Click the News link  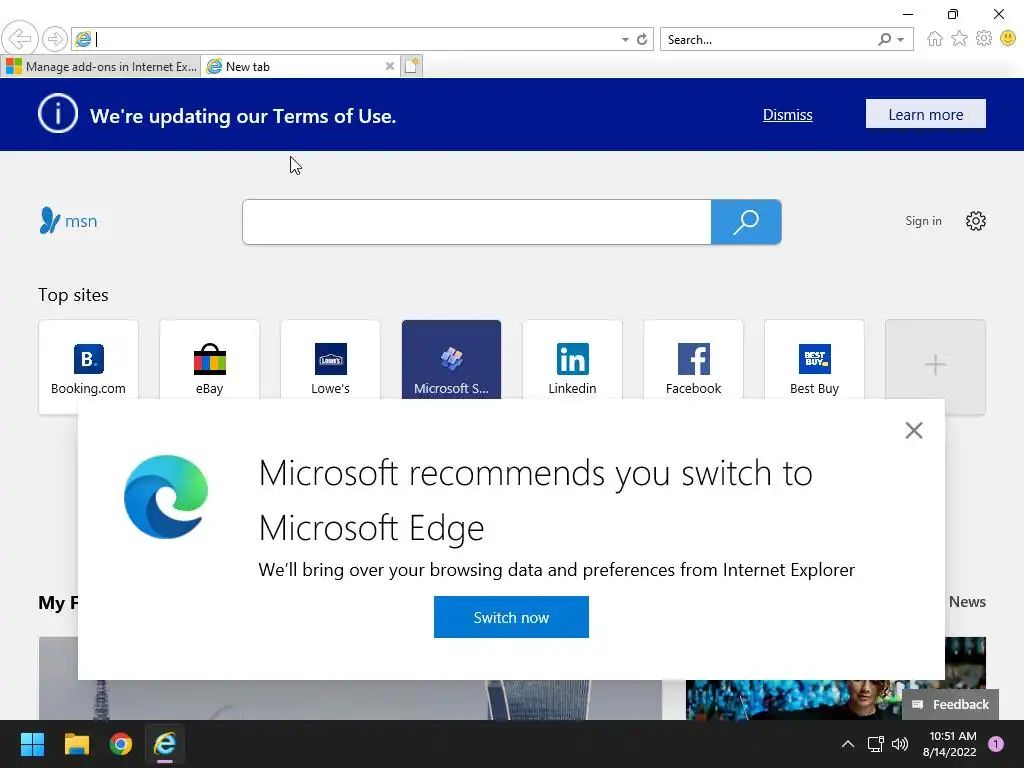(x=967, y=602)
